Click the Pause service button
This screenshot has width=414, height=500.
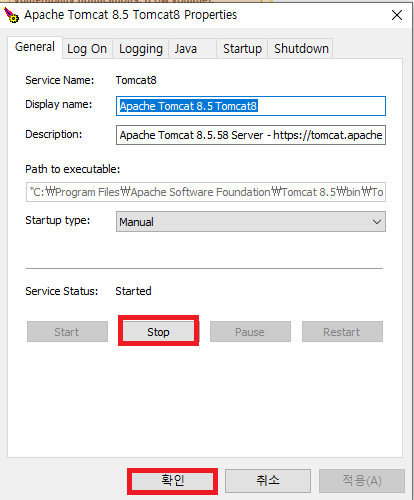point(250,331)
